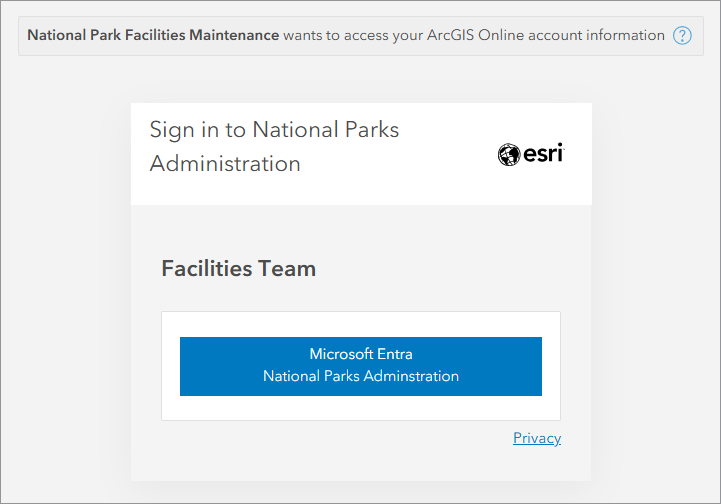This screenshot has width=721, height=504.
Task: Click bold 'National Park Facilities Maintenance' text
Action: click(x=153, y=35)
